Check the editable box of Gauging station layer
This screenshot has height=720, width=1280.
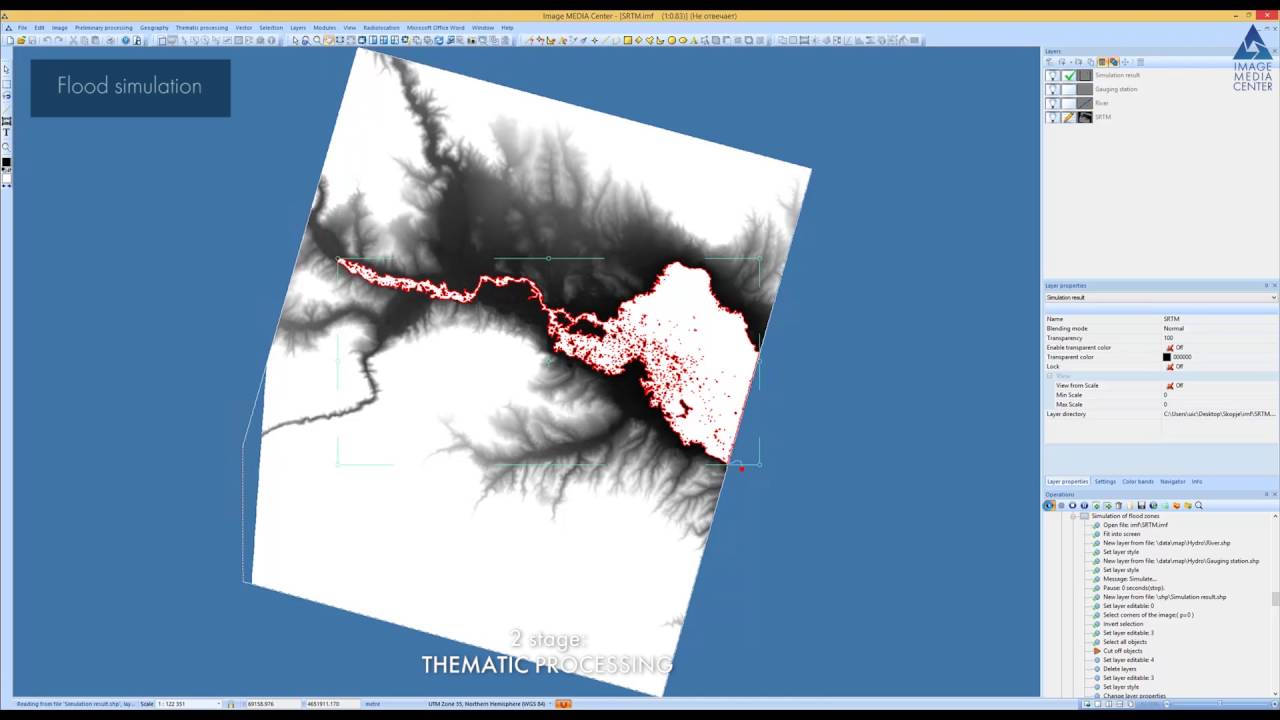point(1069,89)
